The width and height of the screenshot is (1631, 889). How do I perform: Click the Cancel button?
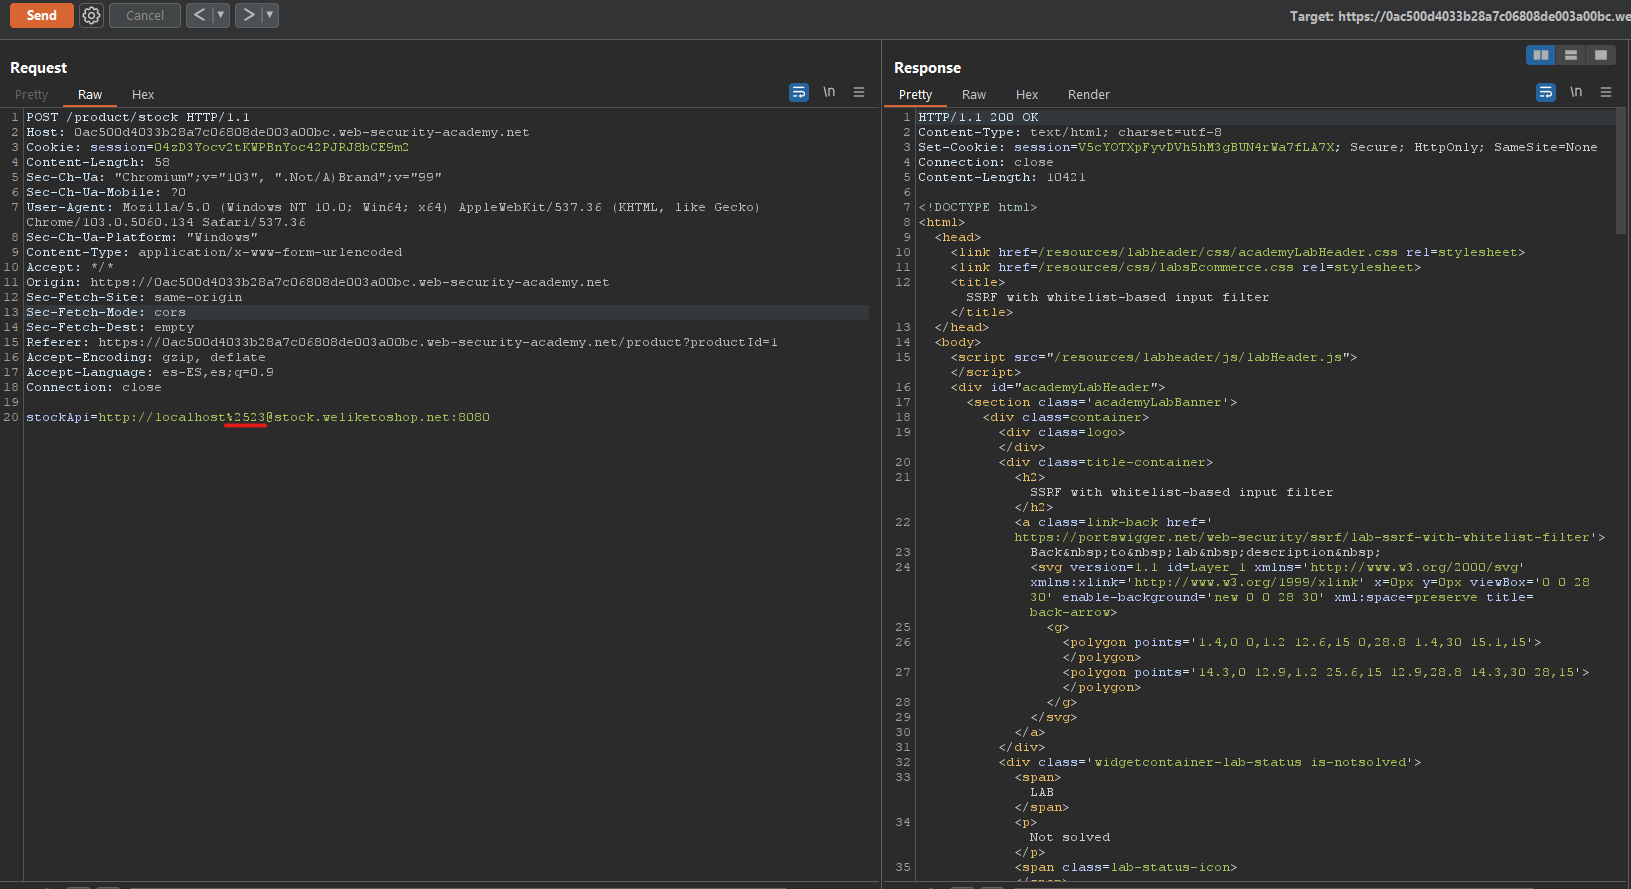tap(145, 15)
